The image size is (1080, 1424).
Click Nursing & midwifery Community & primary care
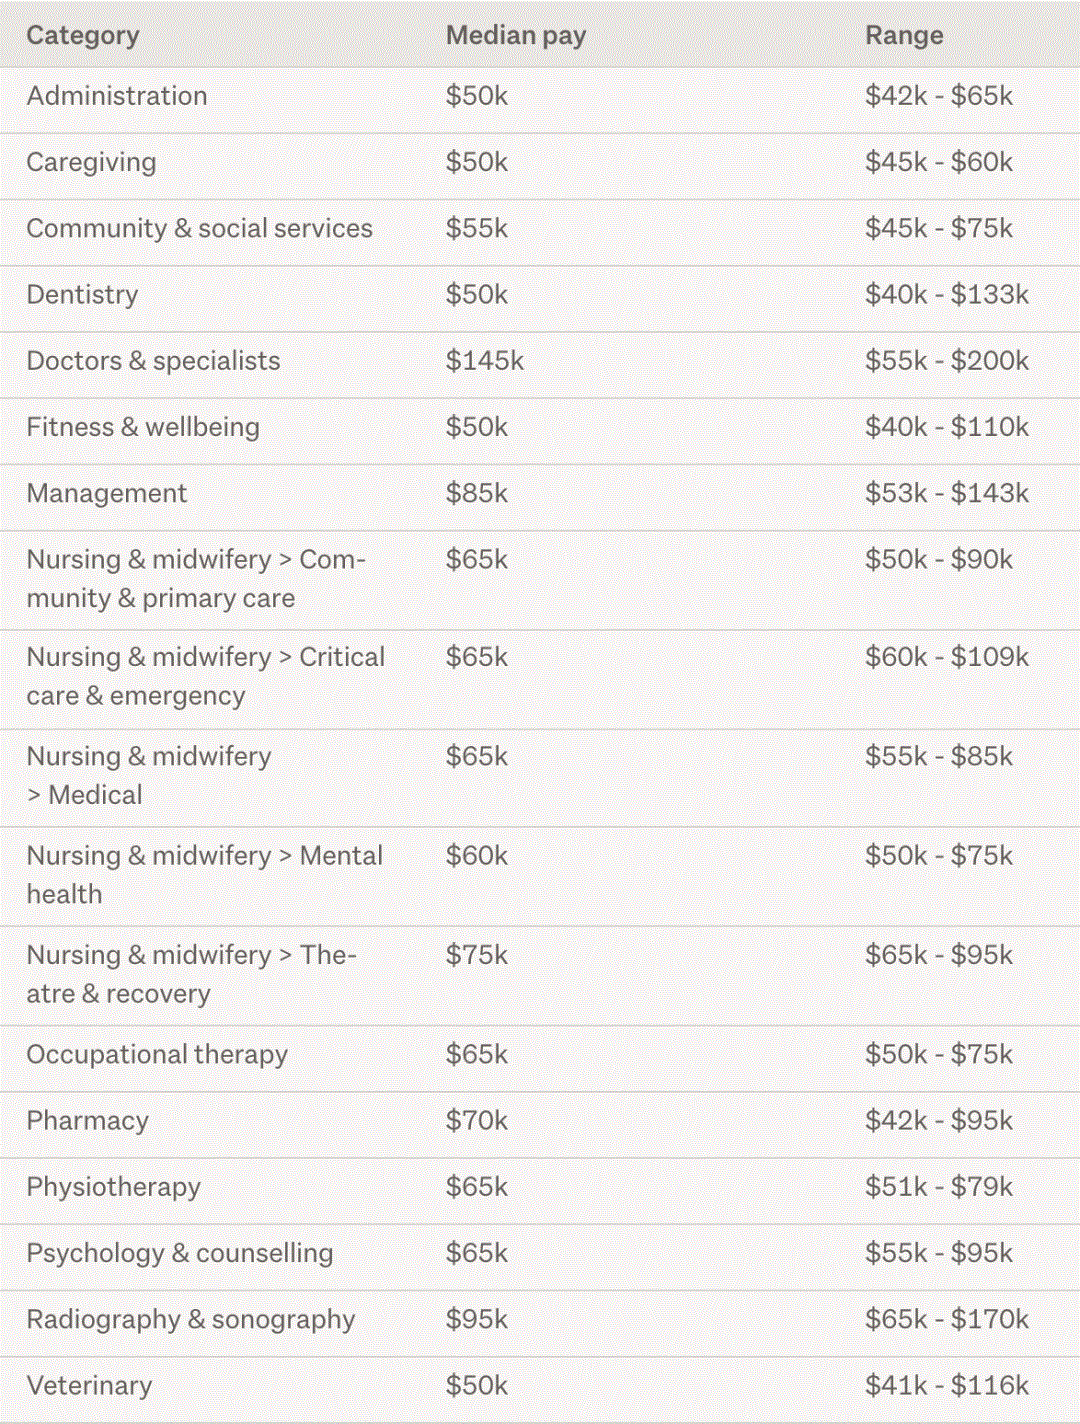click(196, 578)
